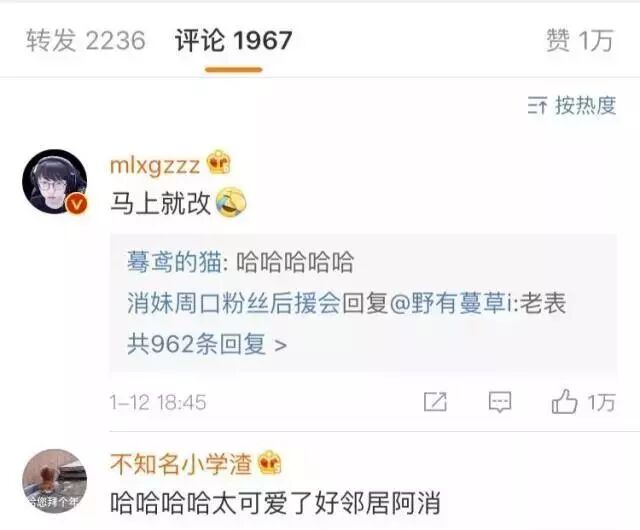640x530 pixels.
Task: Click the repost icon under the mlxgzzz comment
Action: click(436, 402)
